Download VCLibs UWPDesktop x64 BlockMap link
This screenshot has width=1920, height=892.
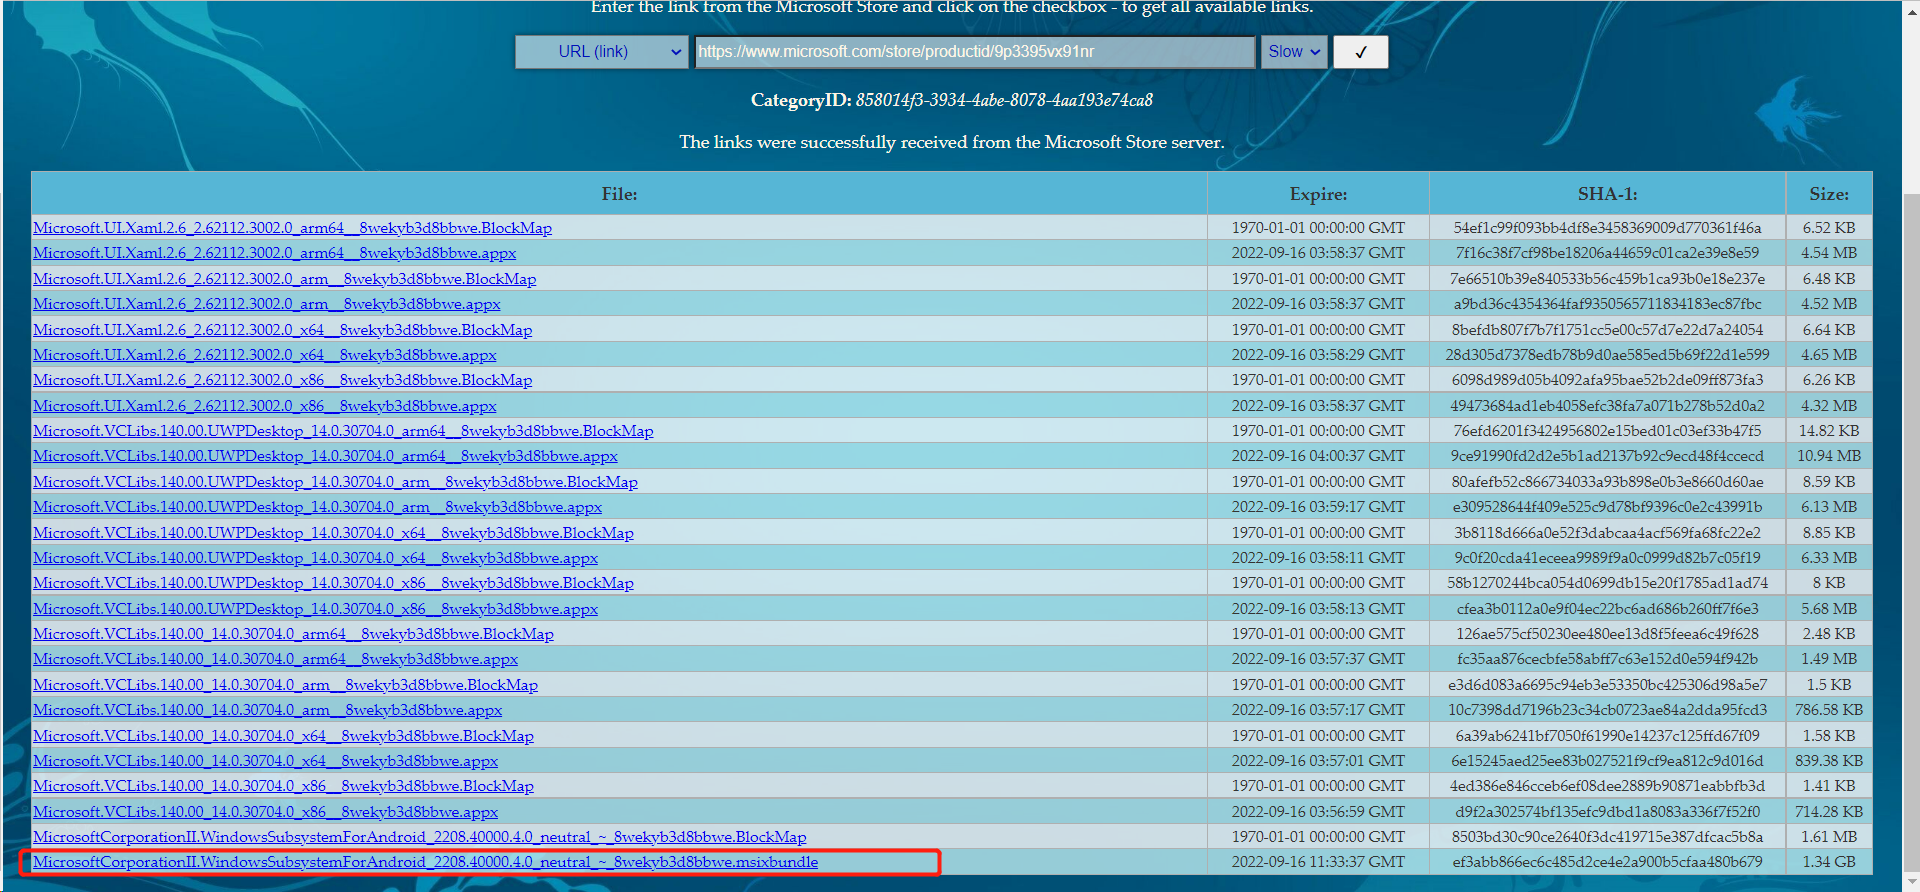333,533
